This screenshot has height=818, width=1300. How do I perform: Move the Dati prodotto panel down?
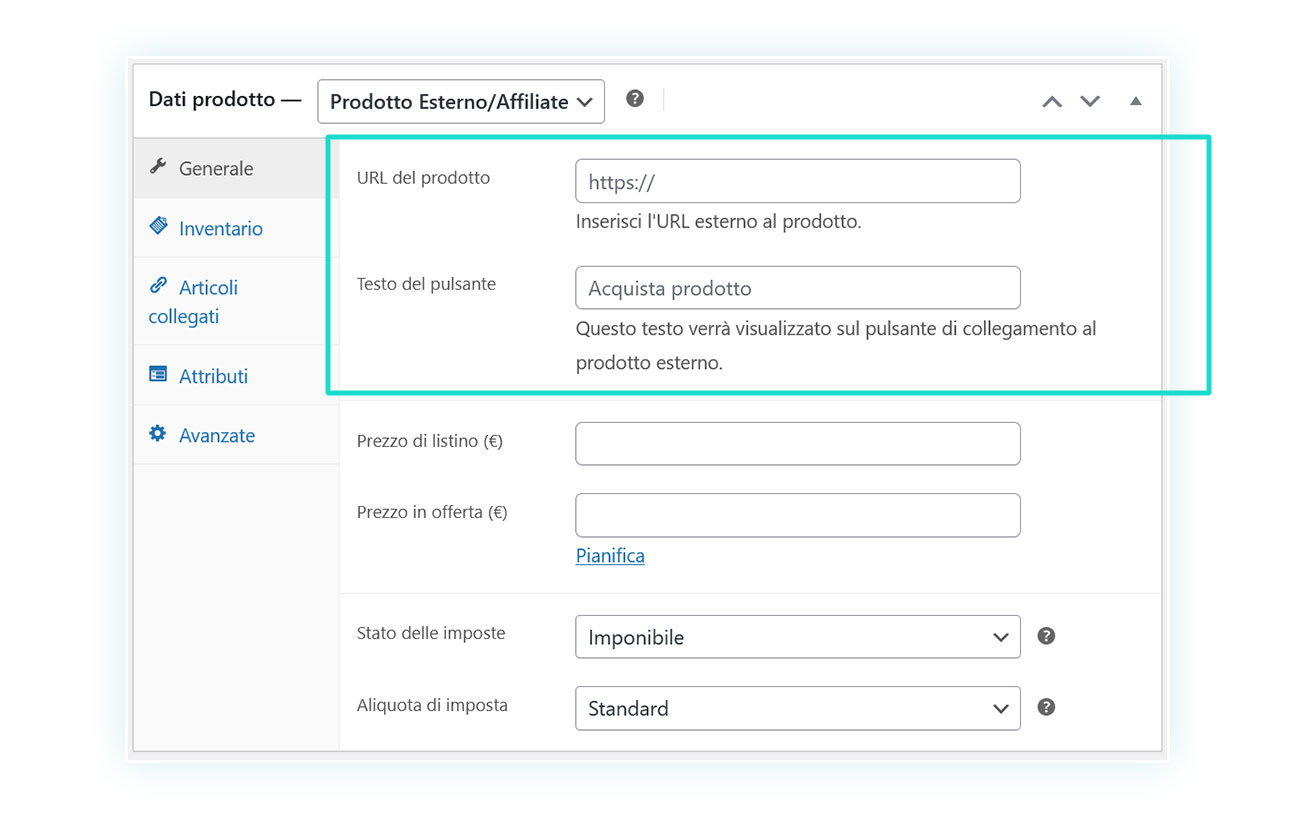click(1090, 101)
